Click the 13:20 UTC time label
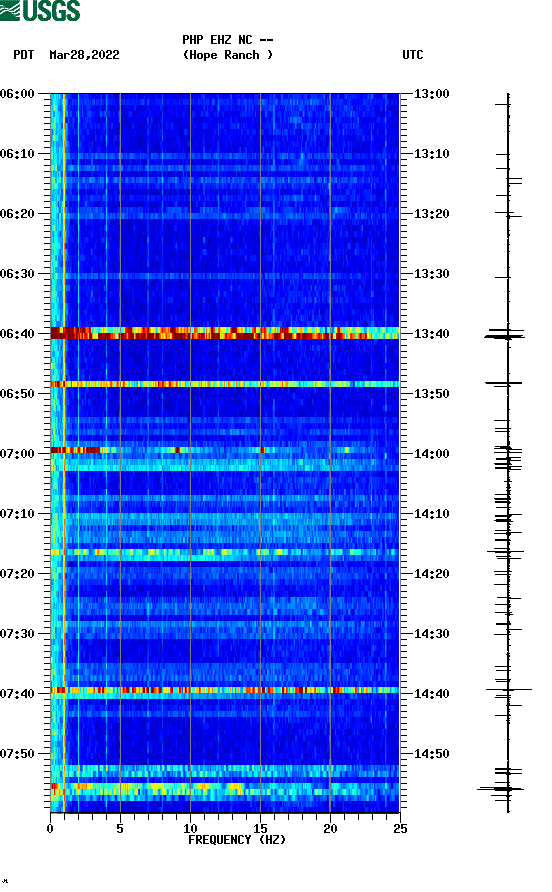The width and height of the screenshot is (552, 892). pos(431,214)
